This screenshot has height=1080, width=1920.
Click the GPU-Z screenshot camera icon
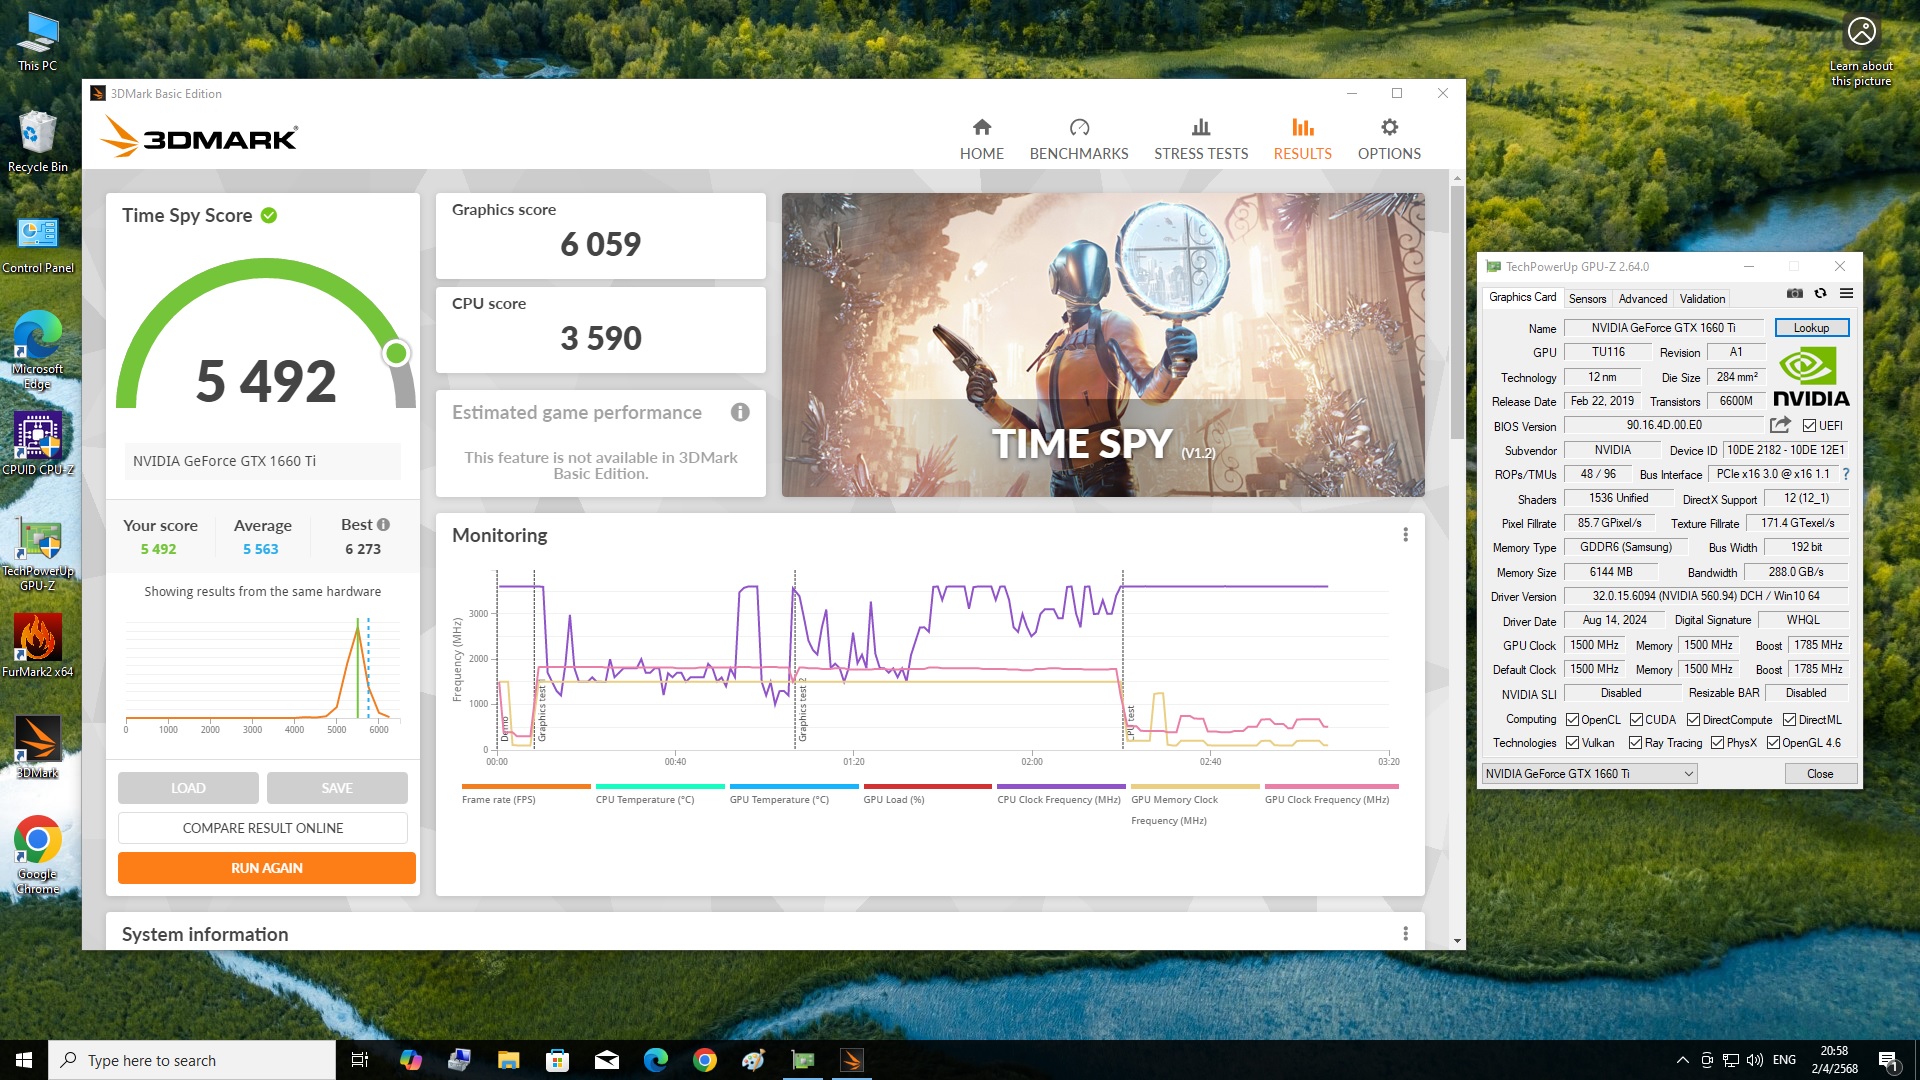1795,293
